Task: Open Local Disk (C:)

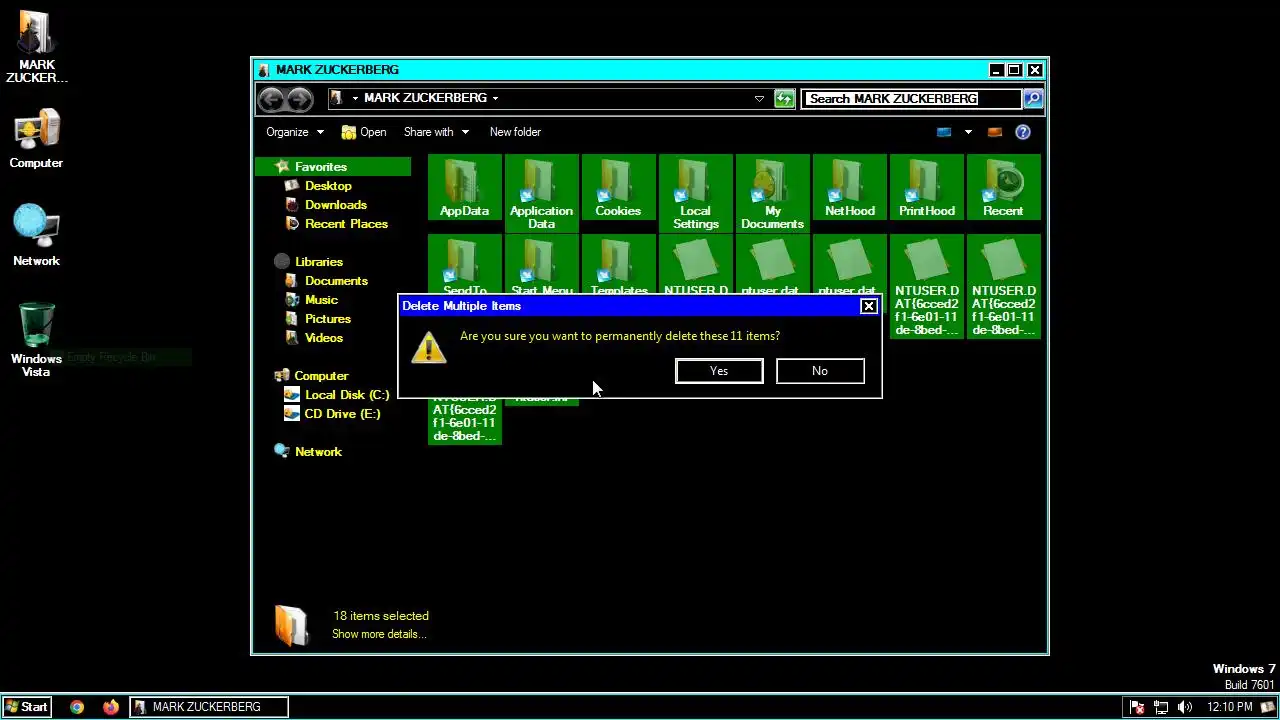Action: click(x=347, y=395)
